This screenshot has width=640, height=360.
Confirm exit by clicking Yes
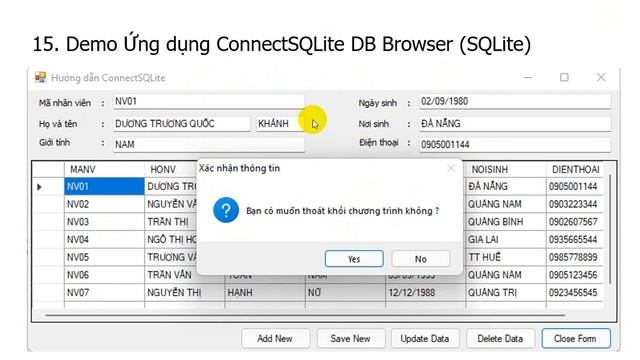[x=354, y=259]
